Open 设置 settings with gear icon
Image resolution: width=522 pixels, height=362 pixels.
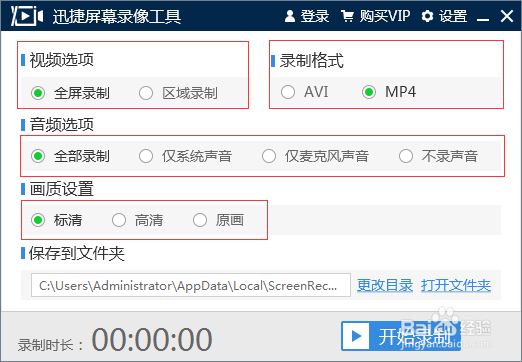coord(444,16)
